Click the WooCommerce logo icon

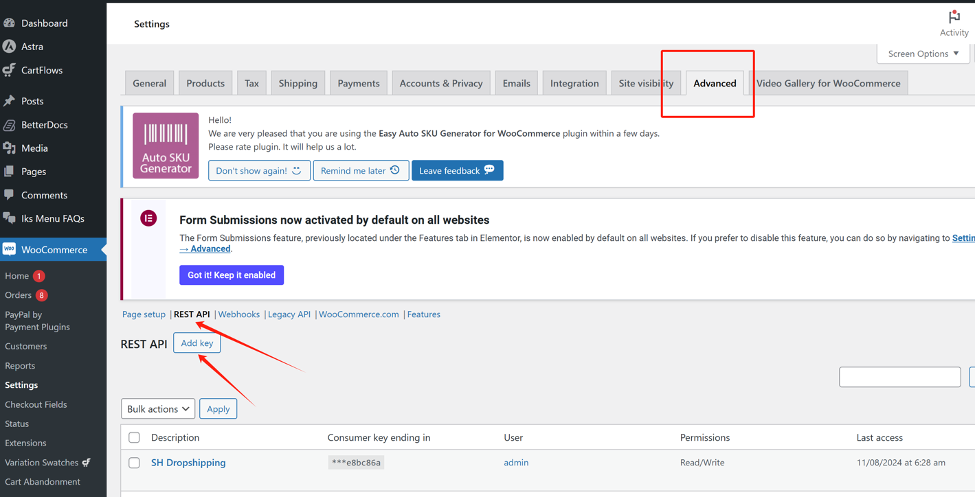(9, 250)
